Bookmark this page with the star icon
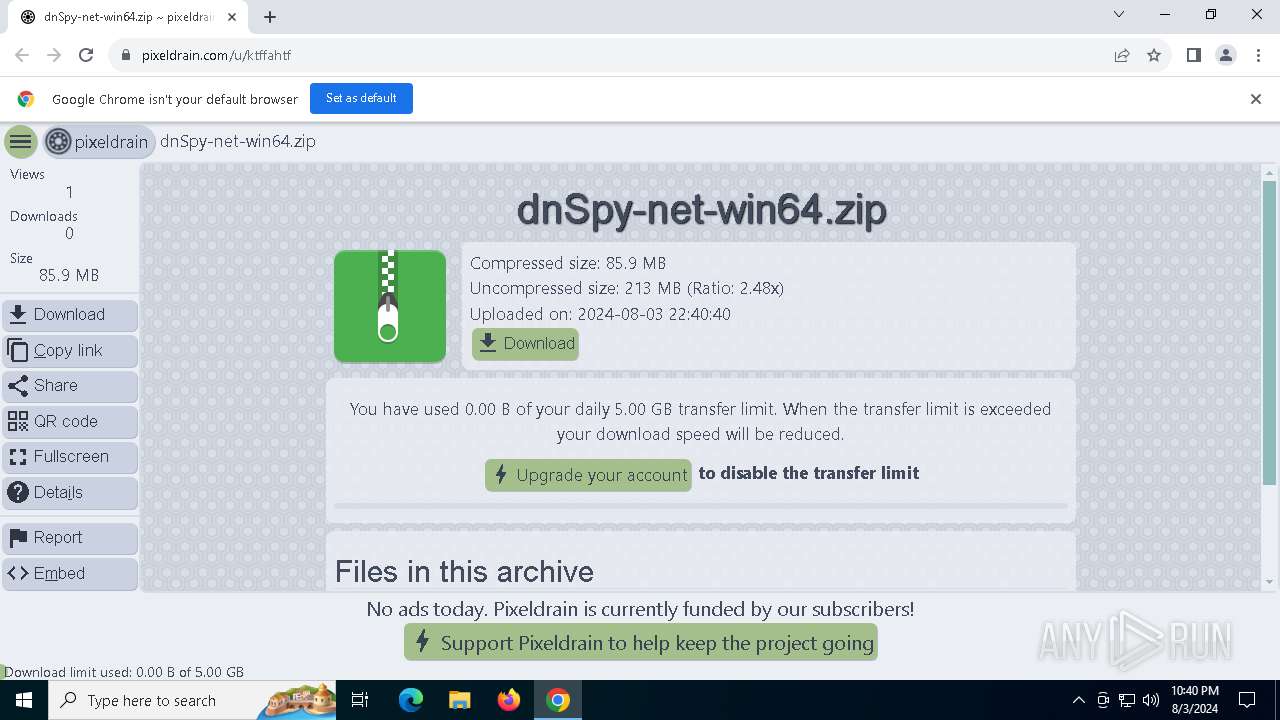 click(x=1154, y=56)
